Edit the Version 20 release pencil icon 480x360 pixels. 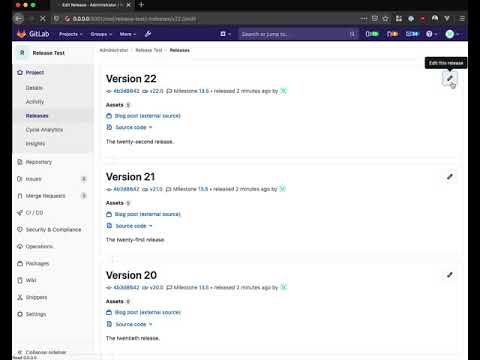pos(449,275)
